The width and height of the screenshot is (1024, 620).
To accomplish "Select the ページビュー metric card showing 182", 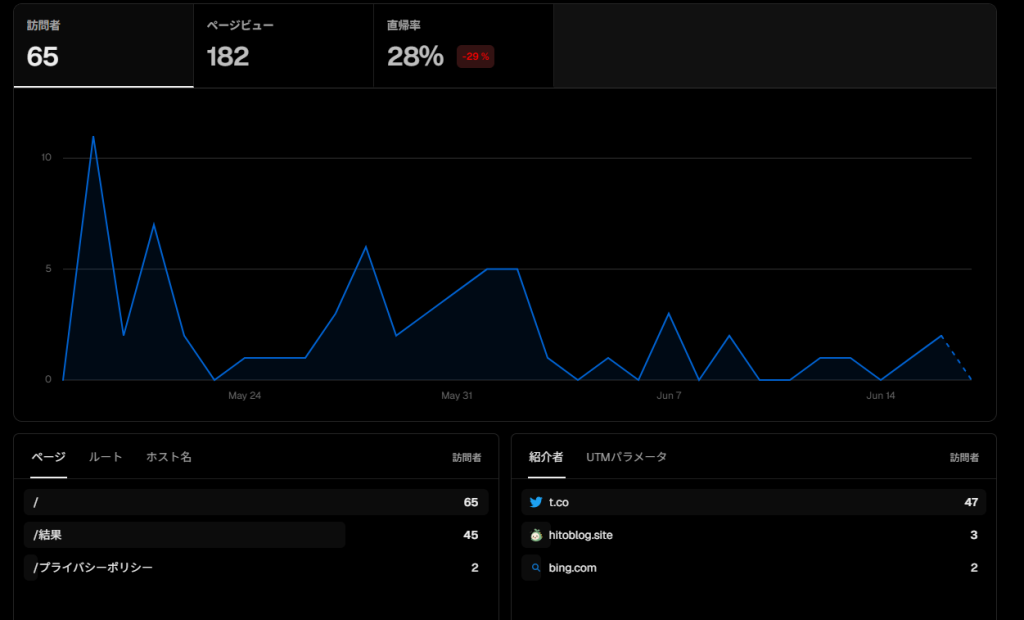I will tap(283, 46).
